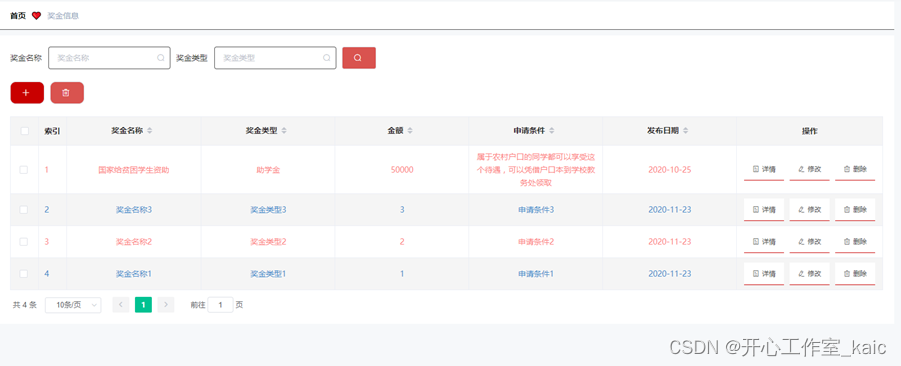Viewport: 901px width, 366px height.
Task: Click 删除 for 国家给贫困学生资助 row
Action: (x=854, y=169)
